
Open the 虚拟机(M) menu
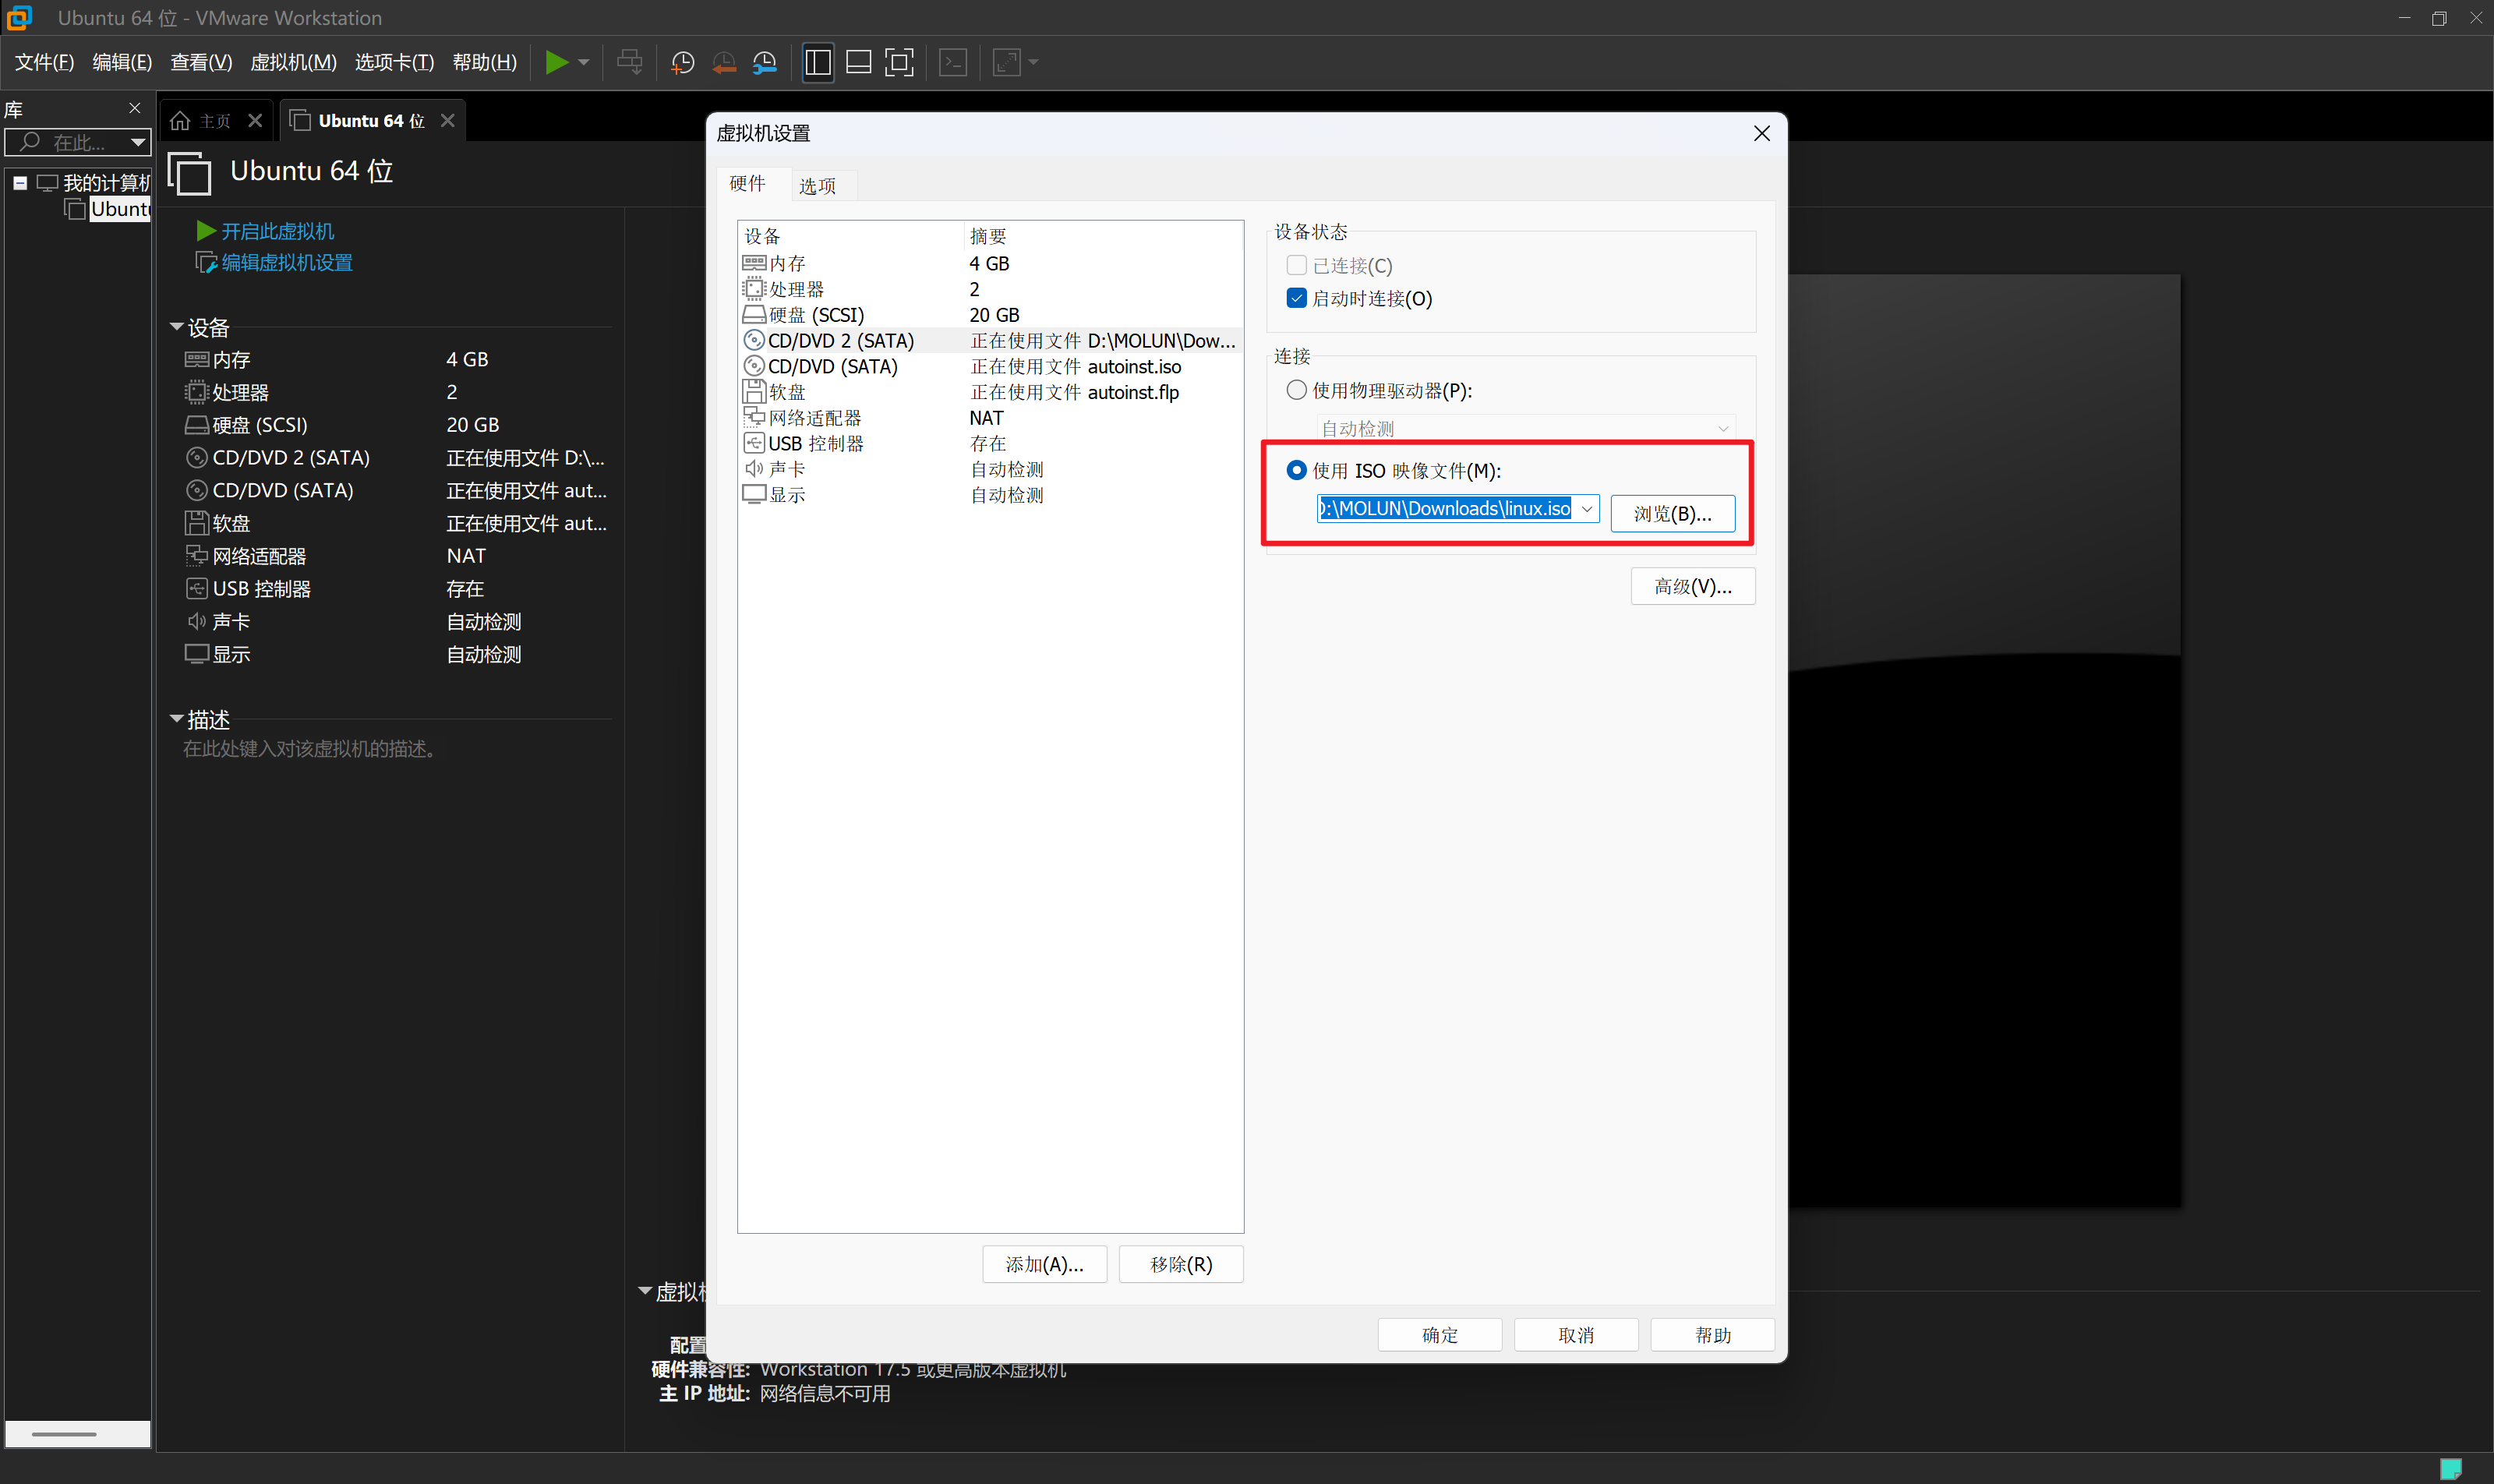click(293, 62)
